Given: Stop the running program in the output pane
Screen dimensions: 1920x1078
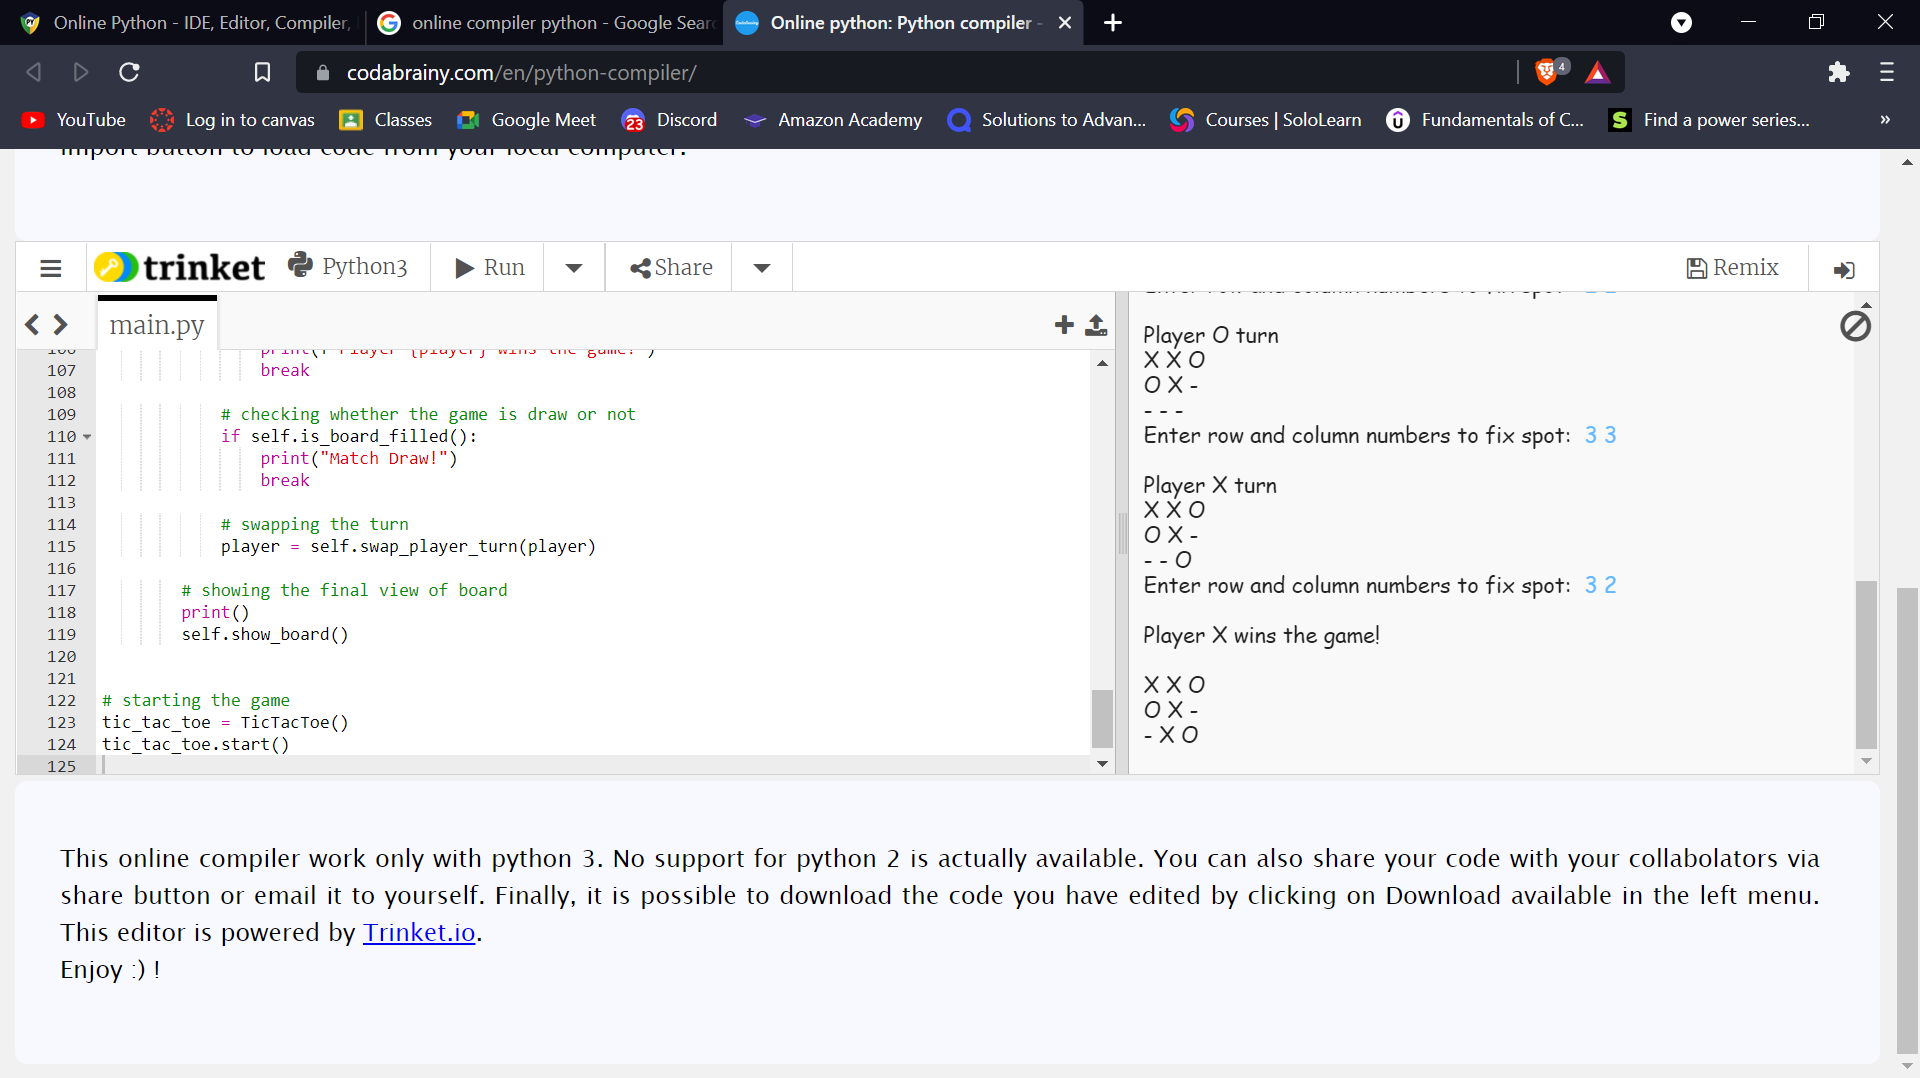Looking at the screenshot, I should [x=1855, y=326].
